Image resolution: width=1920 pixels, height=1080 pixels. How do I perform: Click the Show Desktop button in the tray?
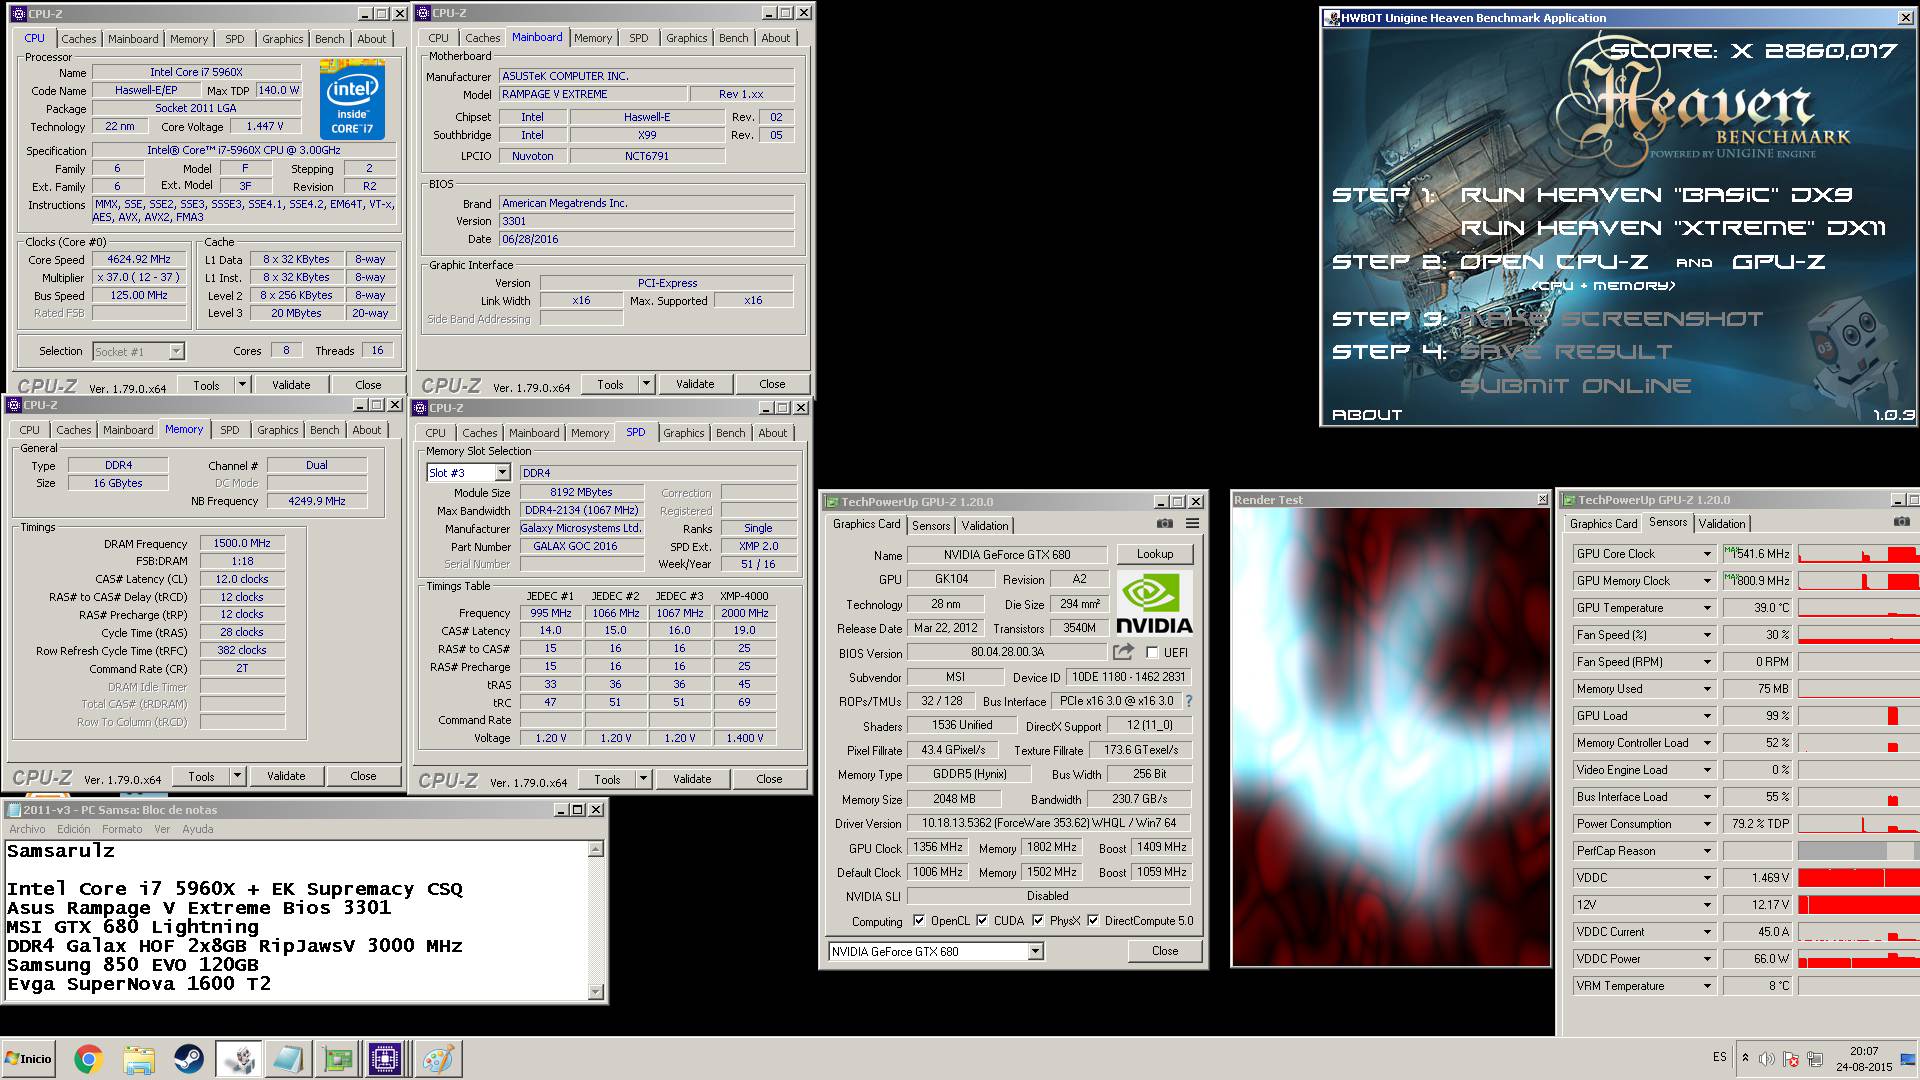1908,1059
